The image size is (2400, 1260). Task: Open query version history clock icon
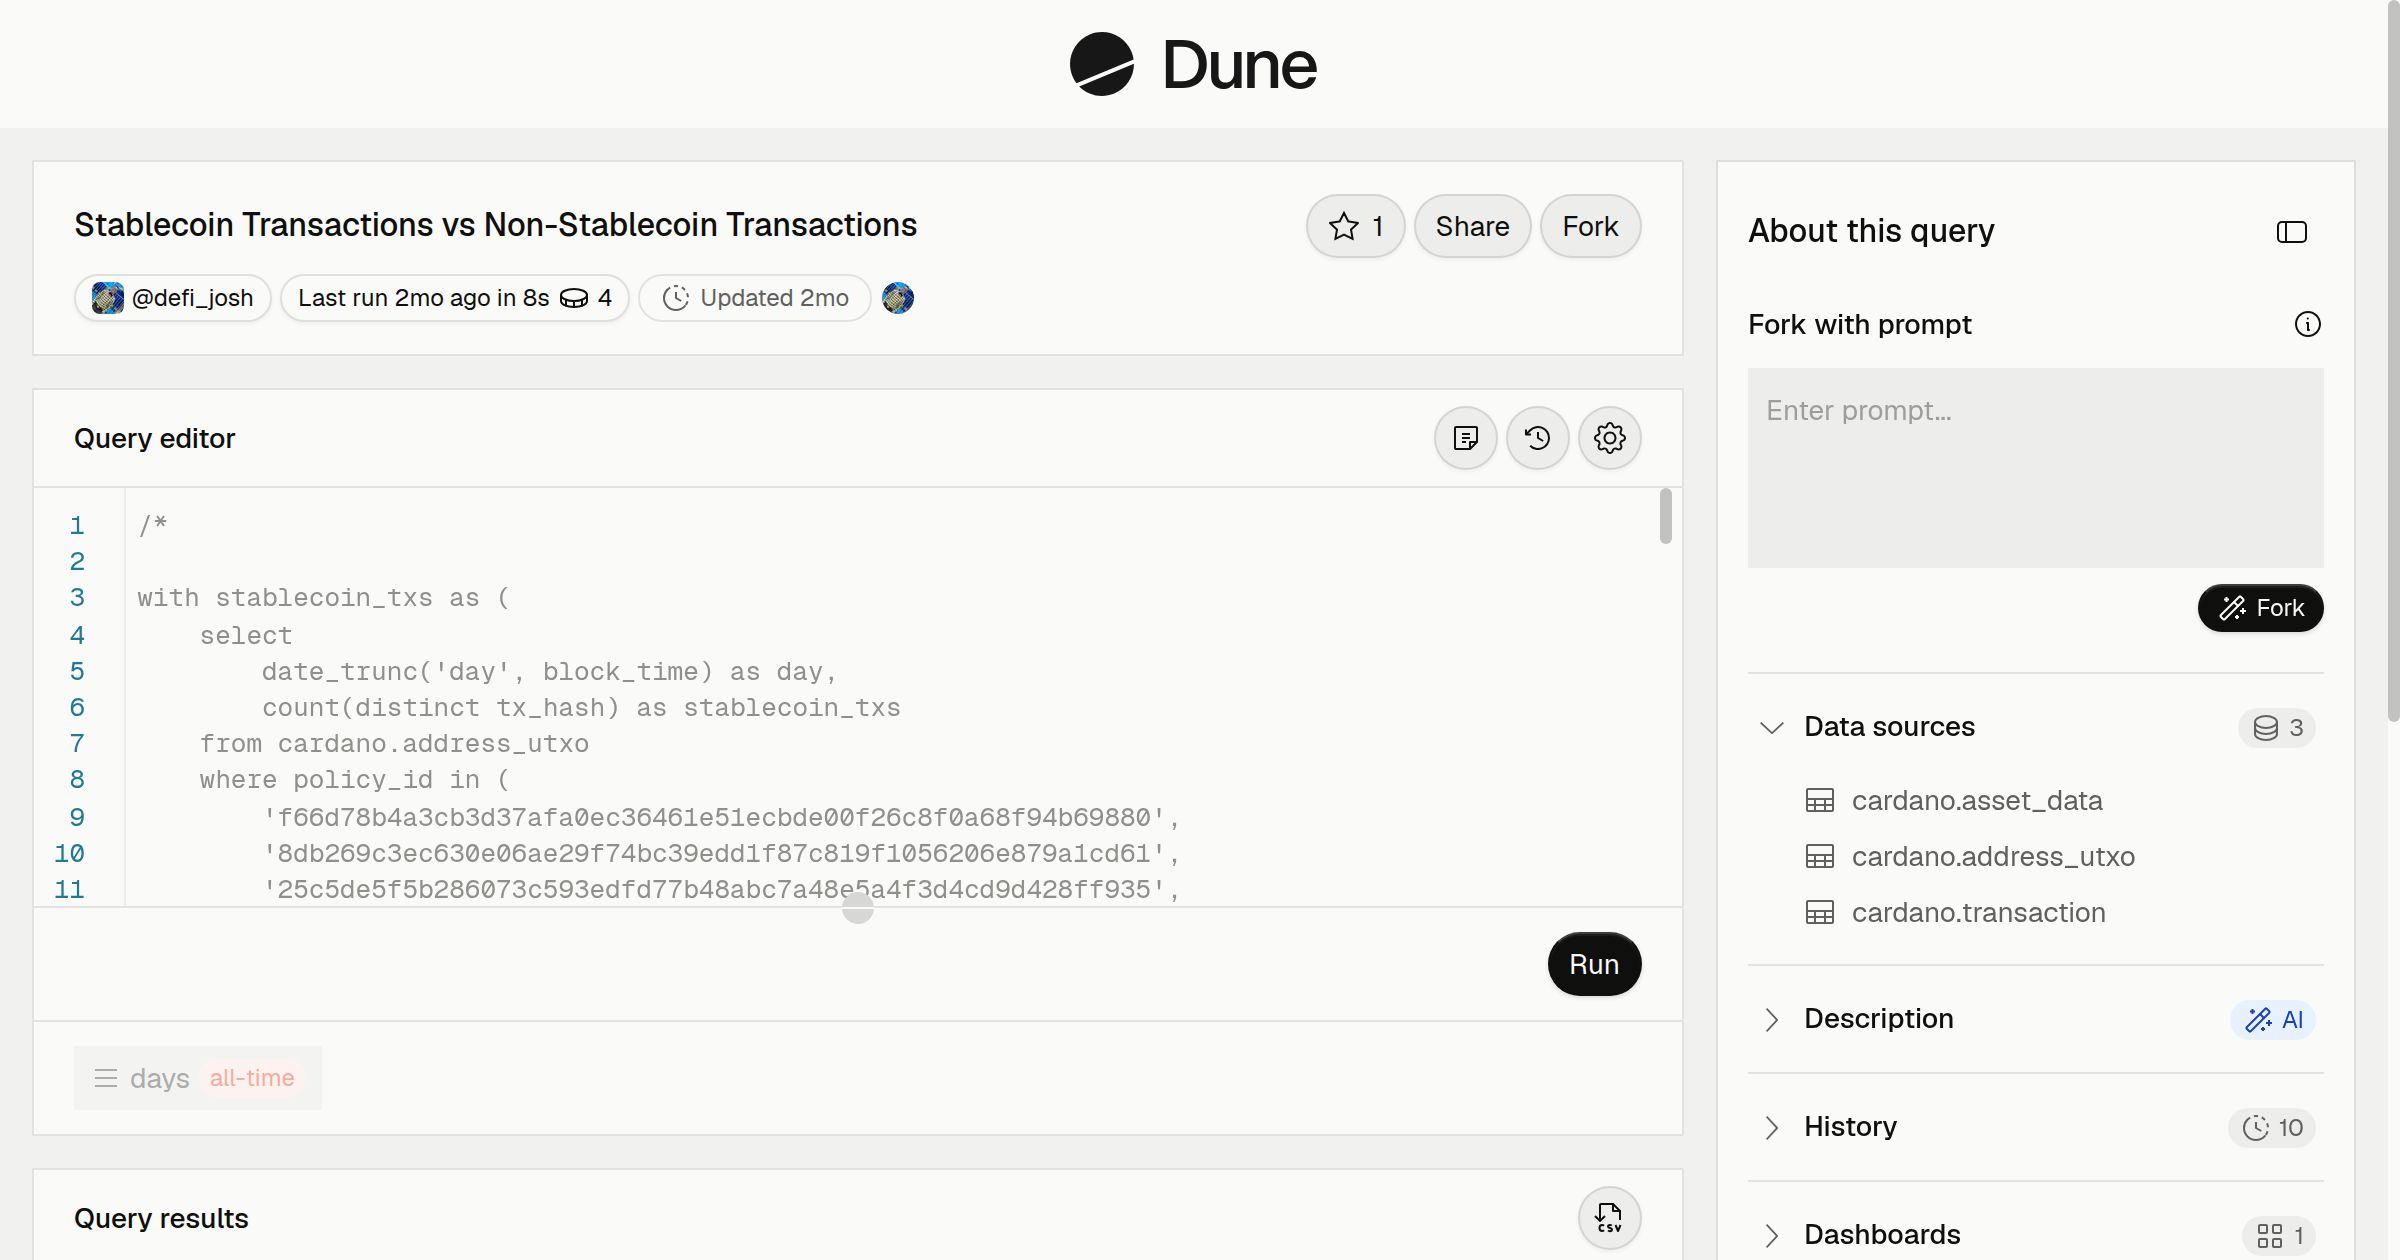point(1538,438)
